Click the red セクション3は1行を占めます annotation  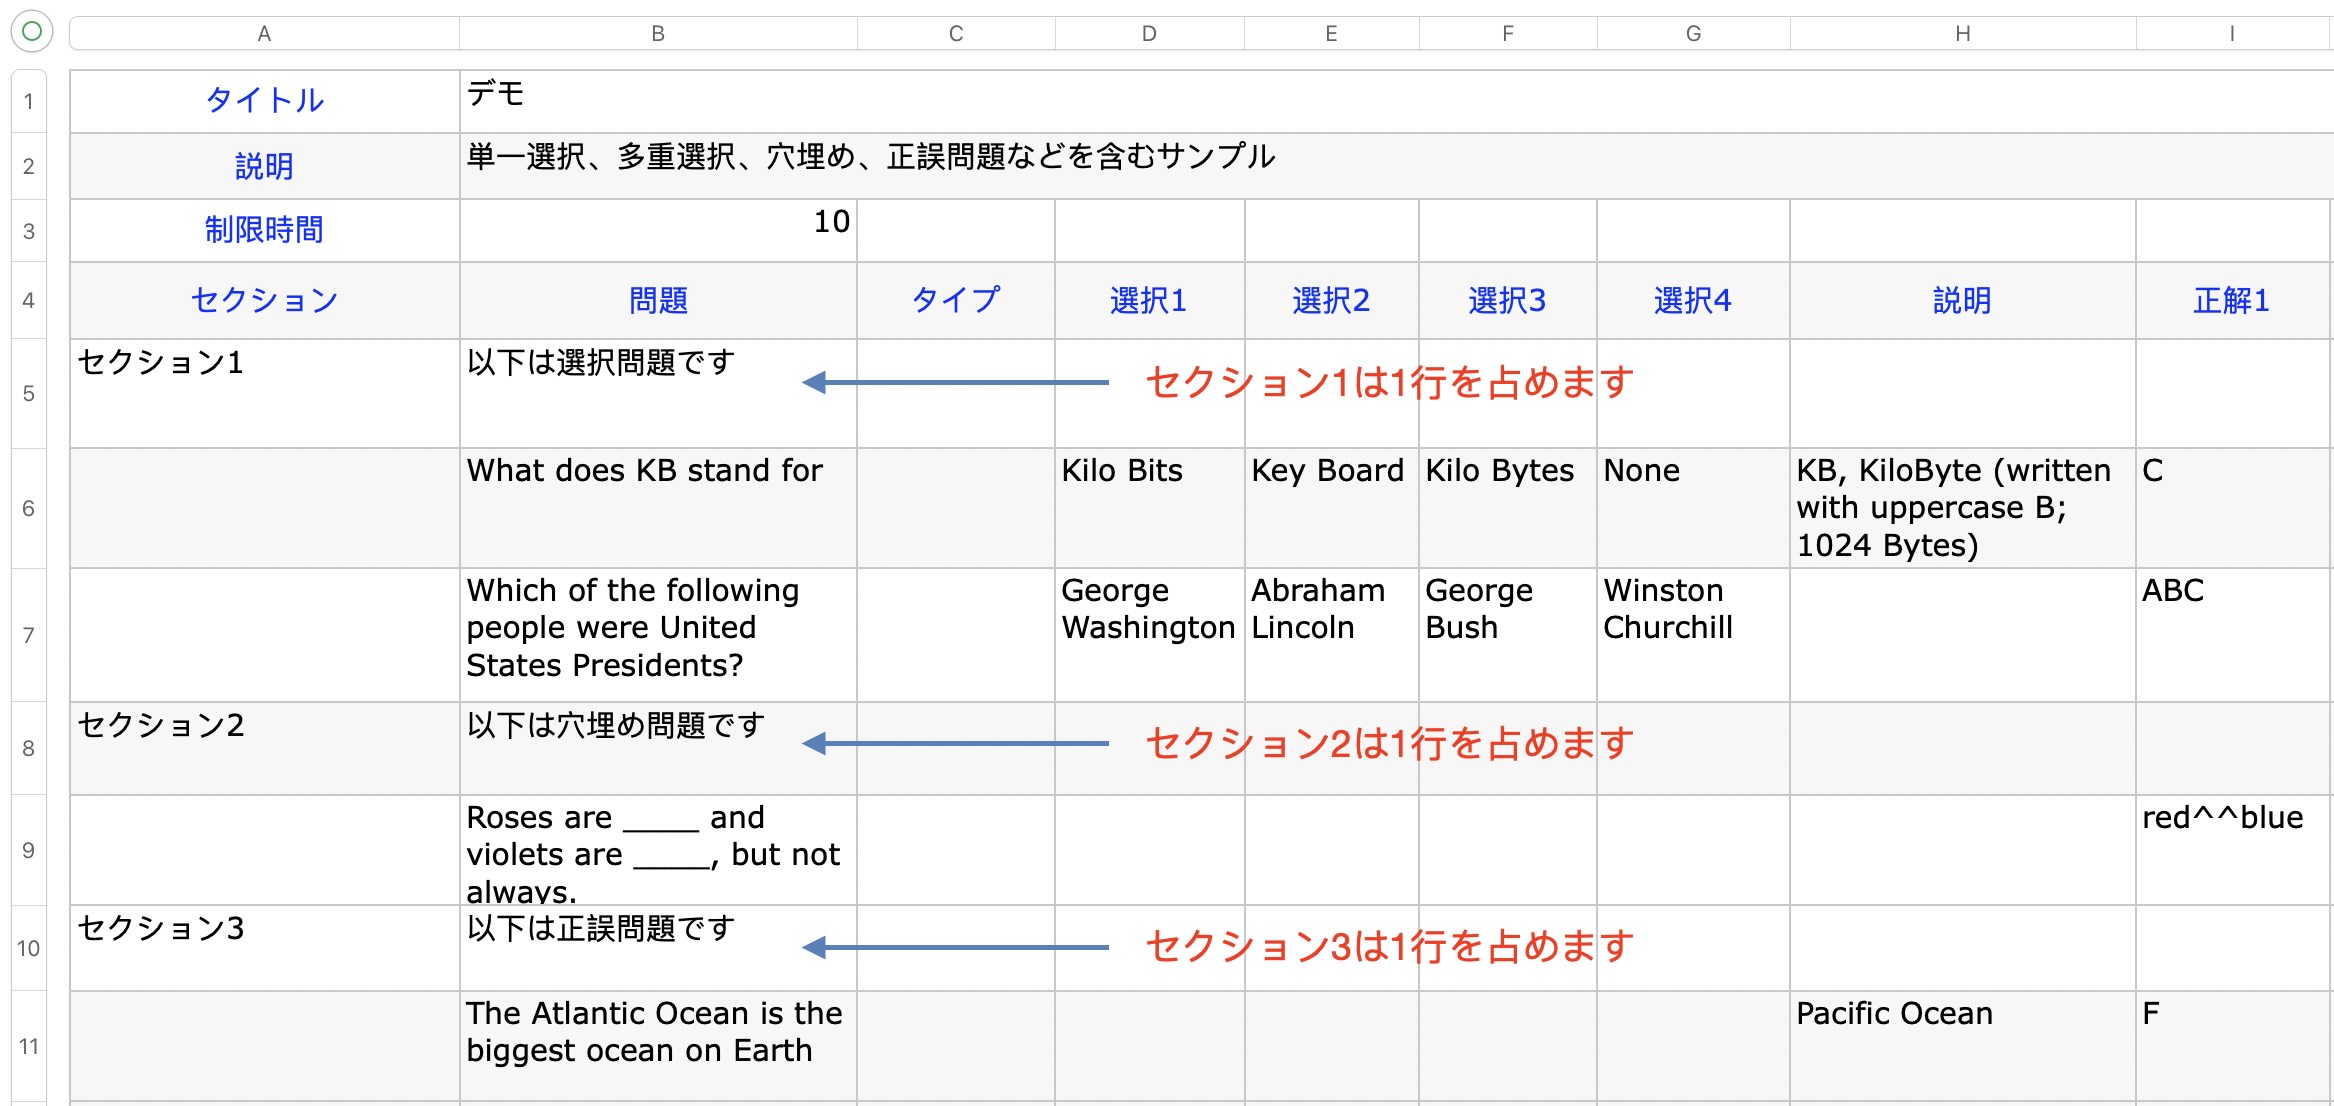[1389, 946]
